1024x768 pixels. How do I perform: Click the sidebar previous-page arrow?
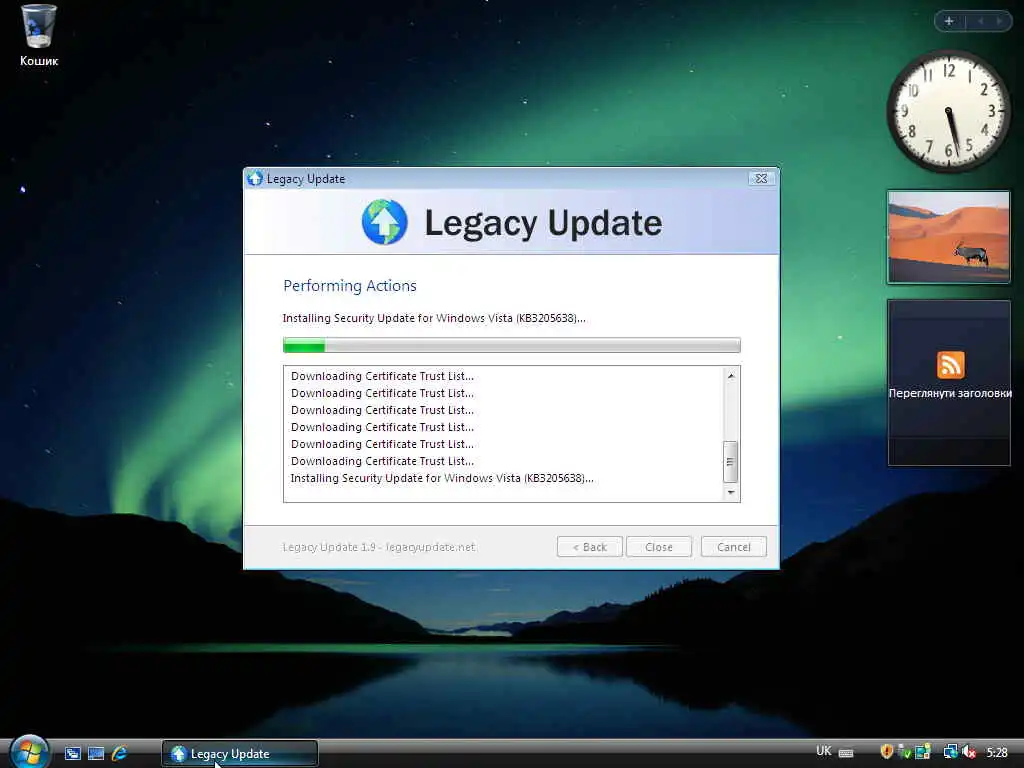pos(980,22)
